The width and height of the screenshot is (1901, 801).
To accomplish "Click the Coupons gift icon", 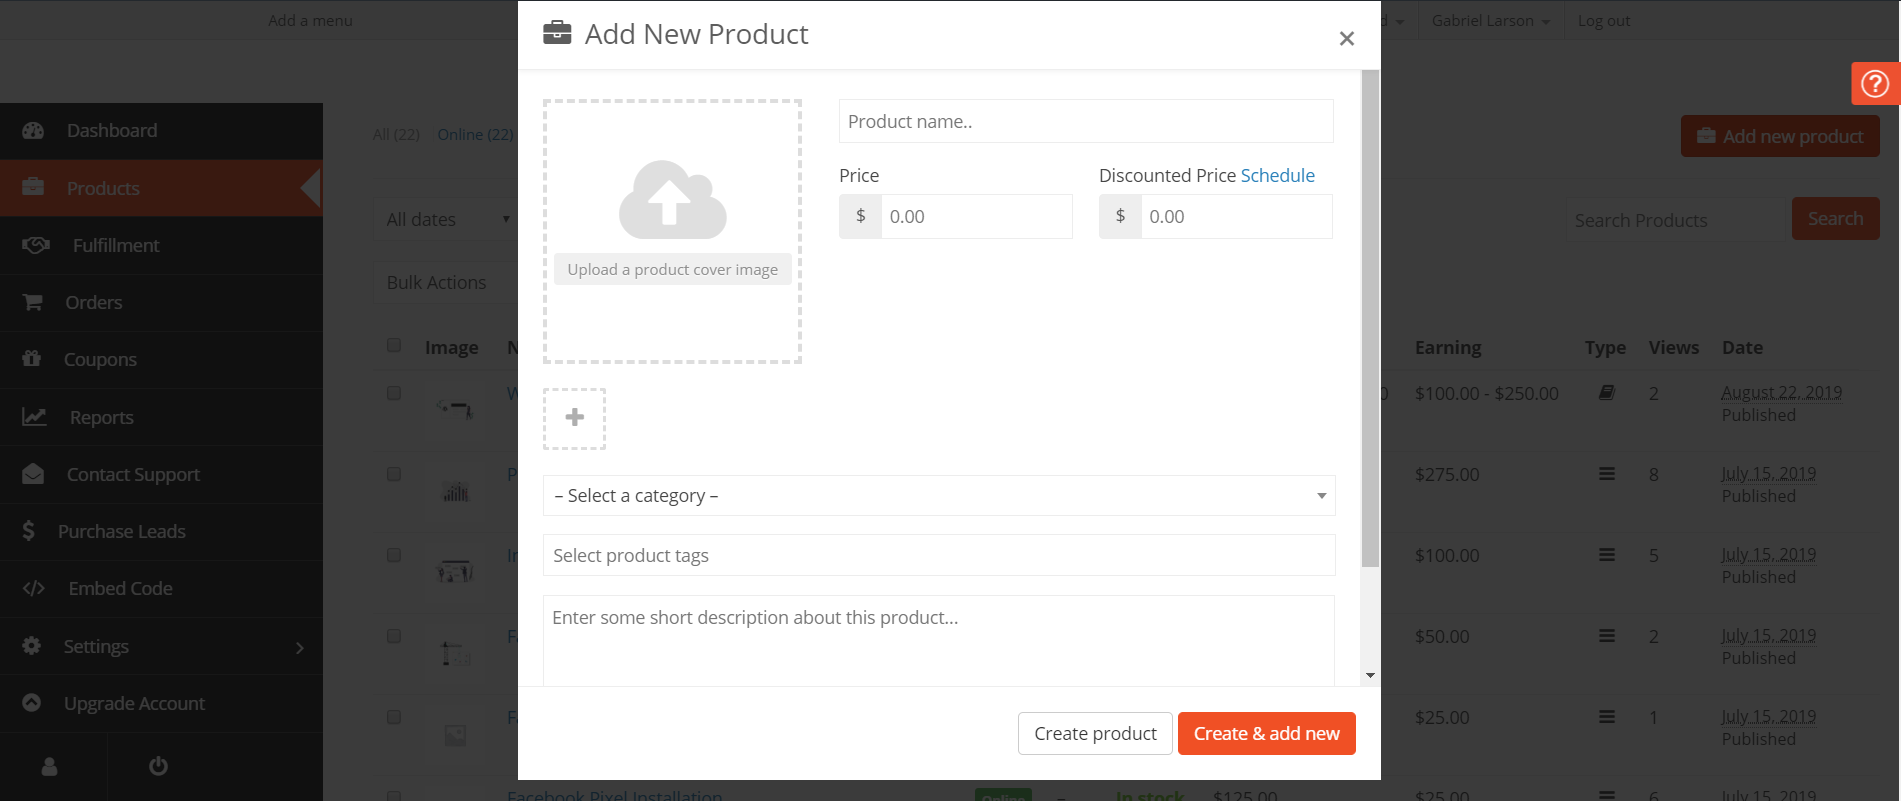I will coord(32,359).
